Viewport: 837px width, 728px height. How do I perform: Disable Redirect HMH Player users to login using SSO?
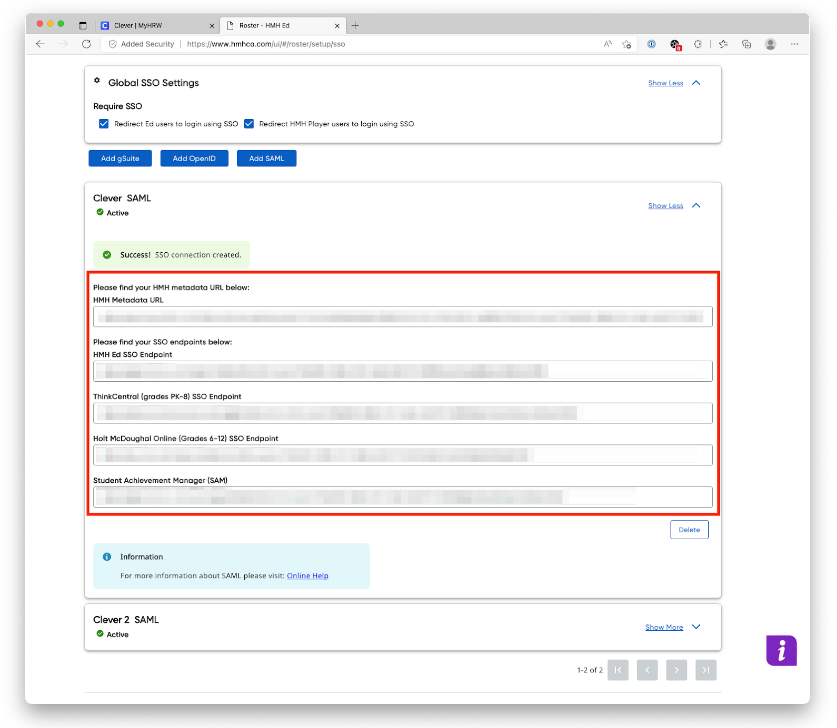click(x=250, y=124)
